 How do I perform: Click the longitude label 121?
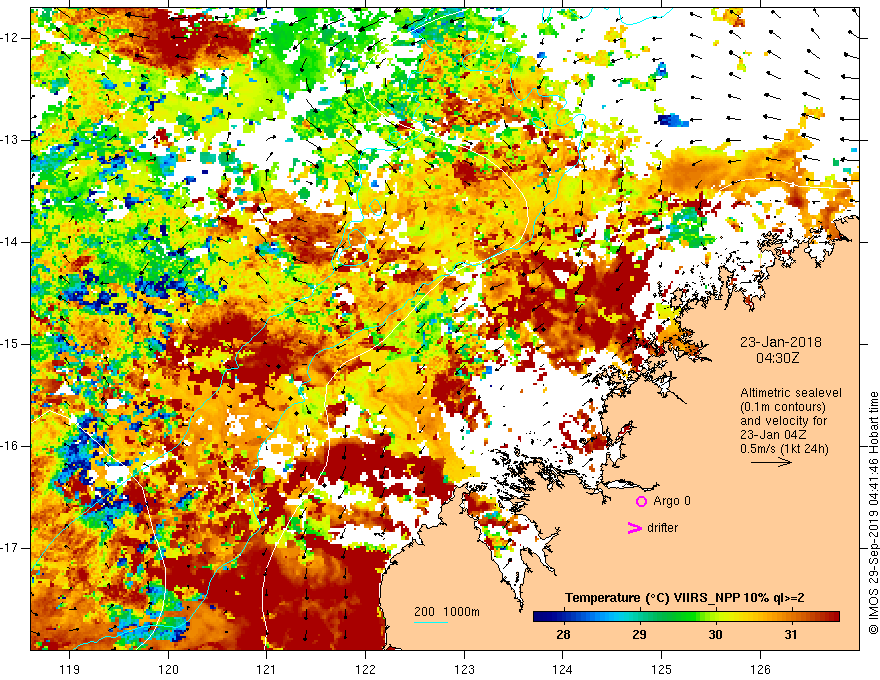point(267,669)
